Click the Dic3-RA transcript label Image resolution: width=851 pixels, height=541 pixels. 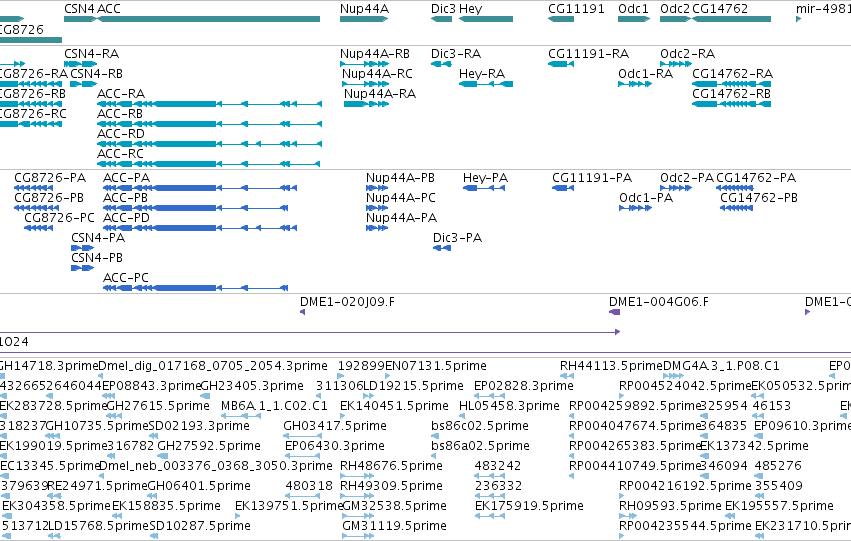(x=456, y=53)
